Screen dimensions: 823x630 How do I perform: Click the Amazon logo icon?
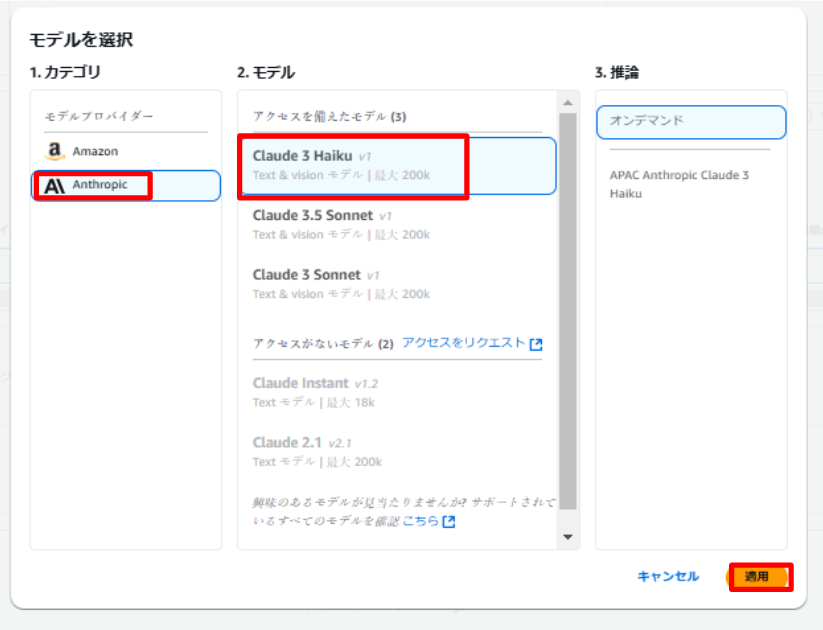click(x=54, y=151)
